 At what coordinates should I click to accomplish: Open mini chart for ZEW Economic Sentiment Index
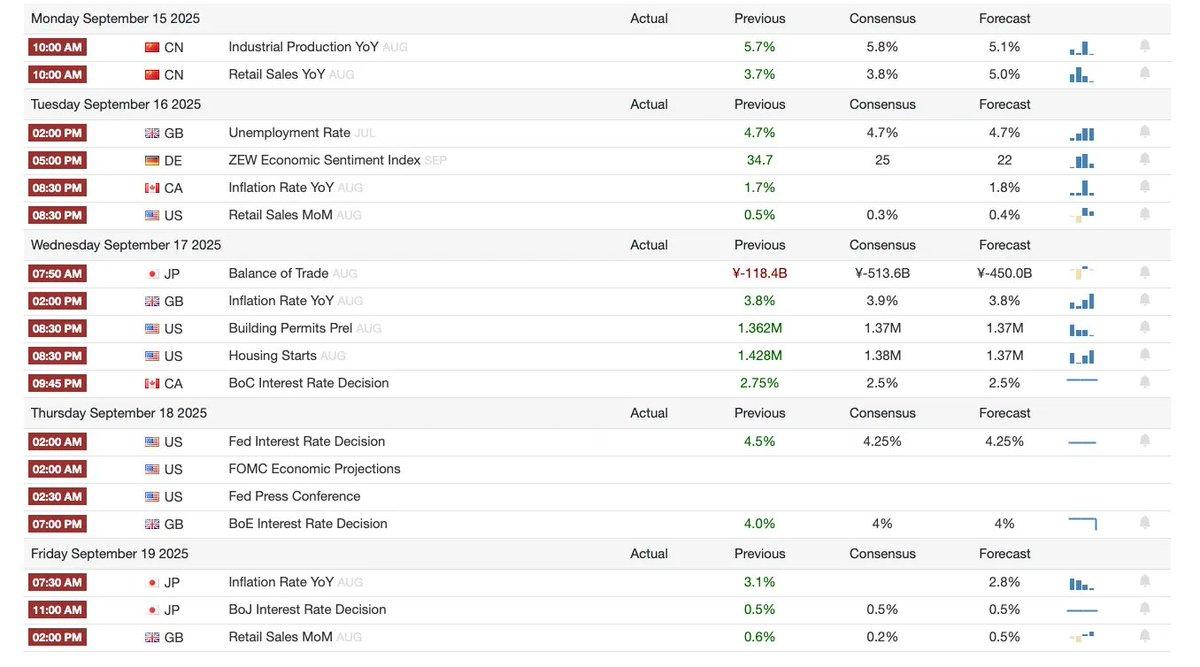(x=1082, y=160)
